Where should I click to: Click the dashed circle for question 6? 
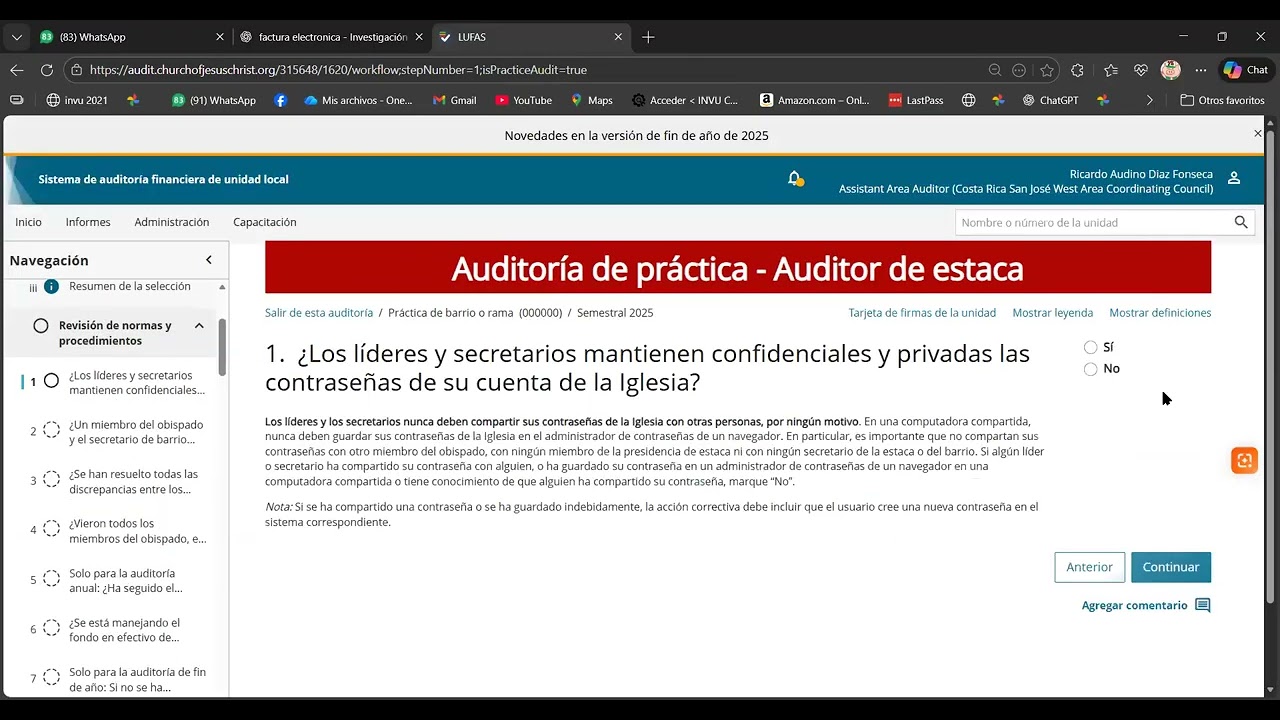(51, 629)
